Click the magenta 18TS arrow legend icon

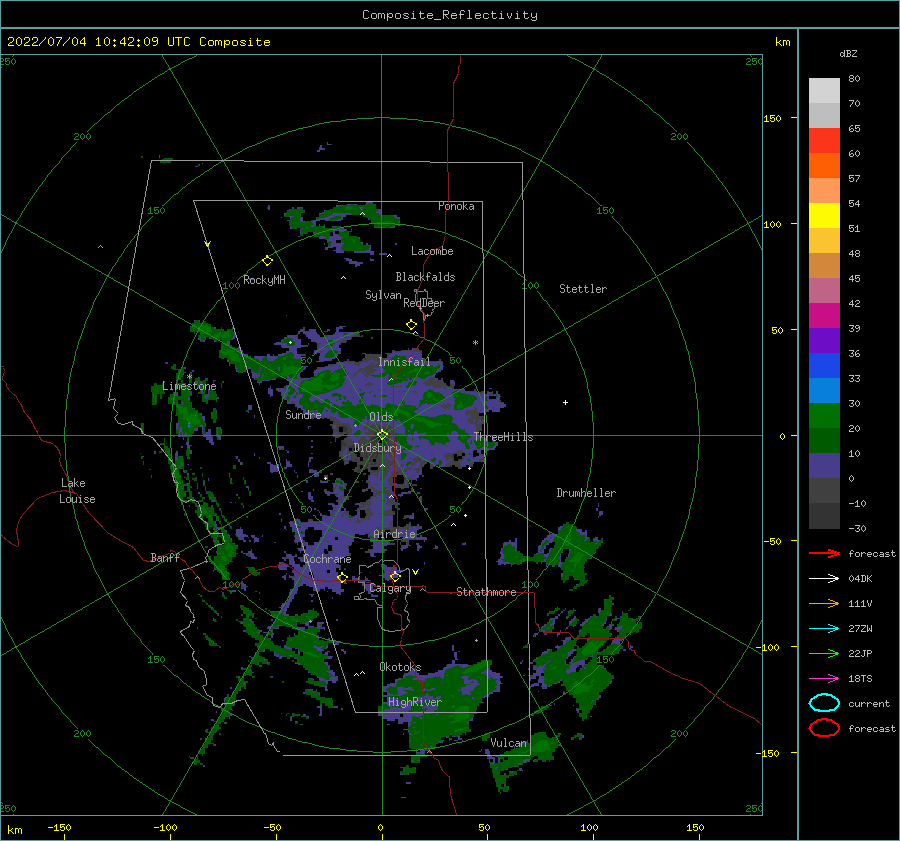coord(824,679)
